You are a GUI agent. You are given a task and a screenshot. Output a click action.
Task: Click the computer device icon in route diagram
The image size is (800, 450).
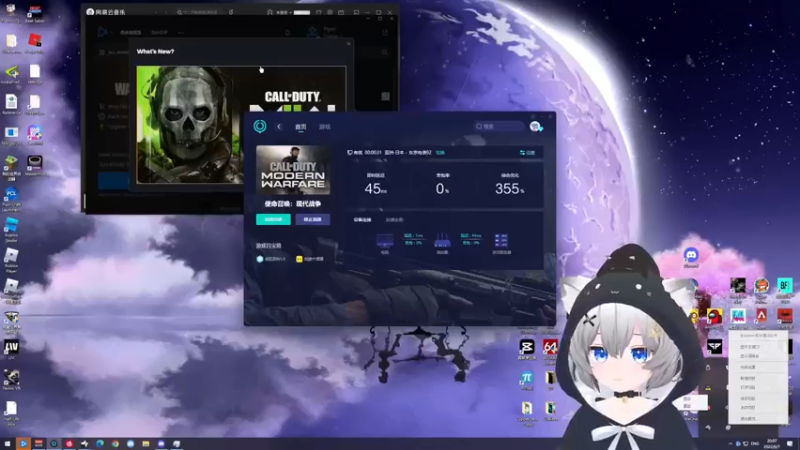tap(385, 240)
